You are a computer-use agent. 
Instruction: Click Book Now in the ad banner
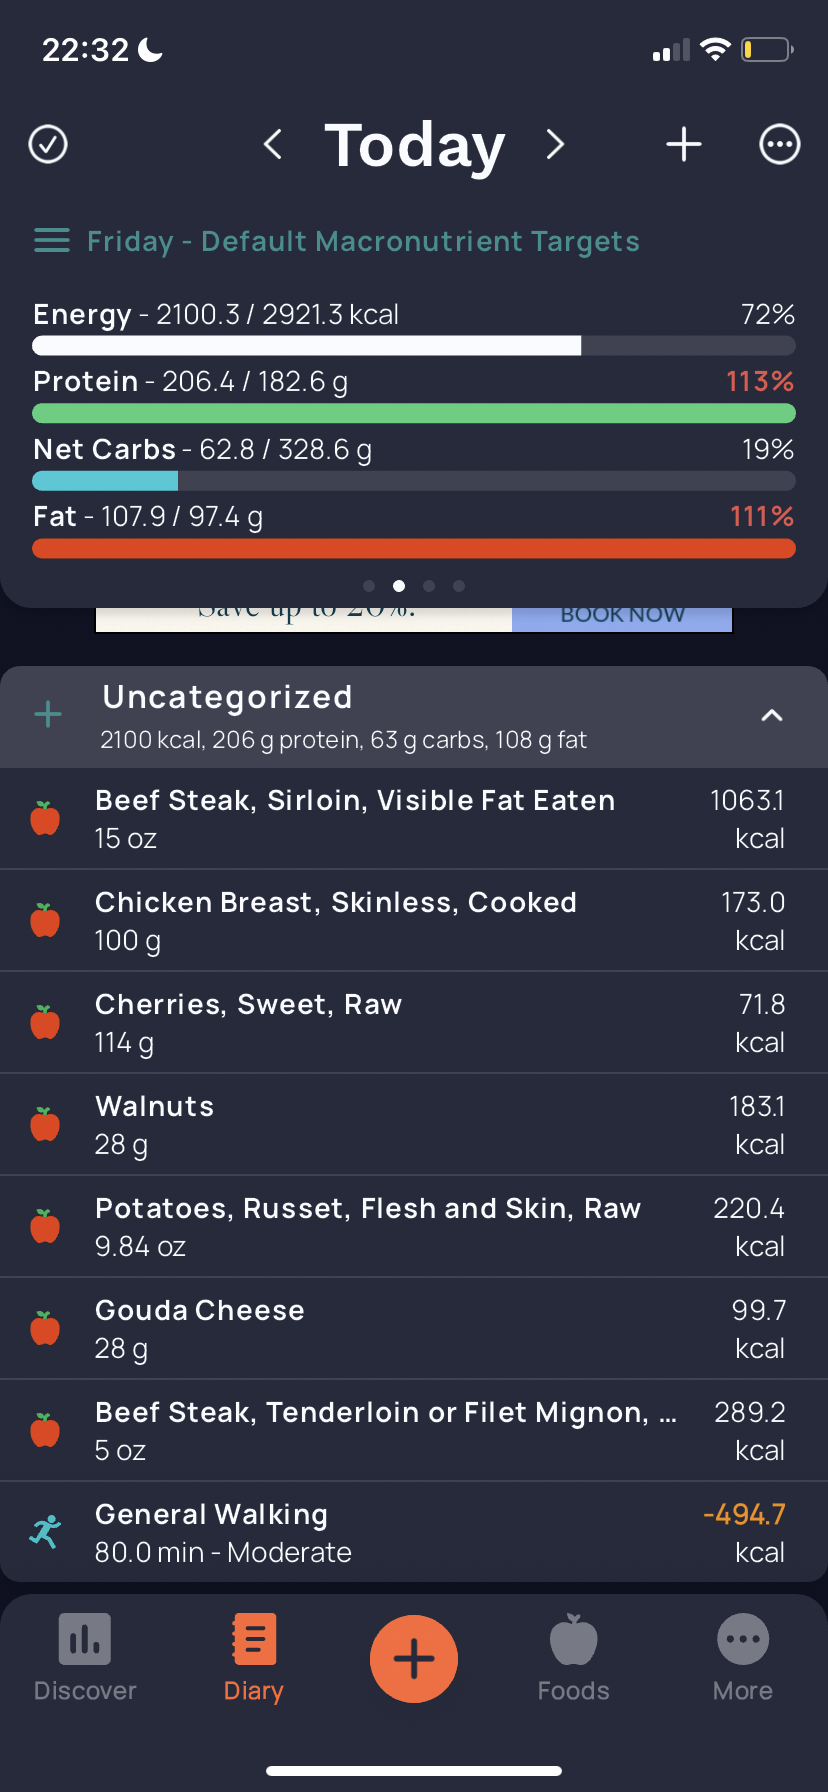click(622, 617)
